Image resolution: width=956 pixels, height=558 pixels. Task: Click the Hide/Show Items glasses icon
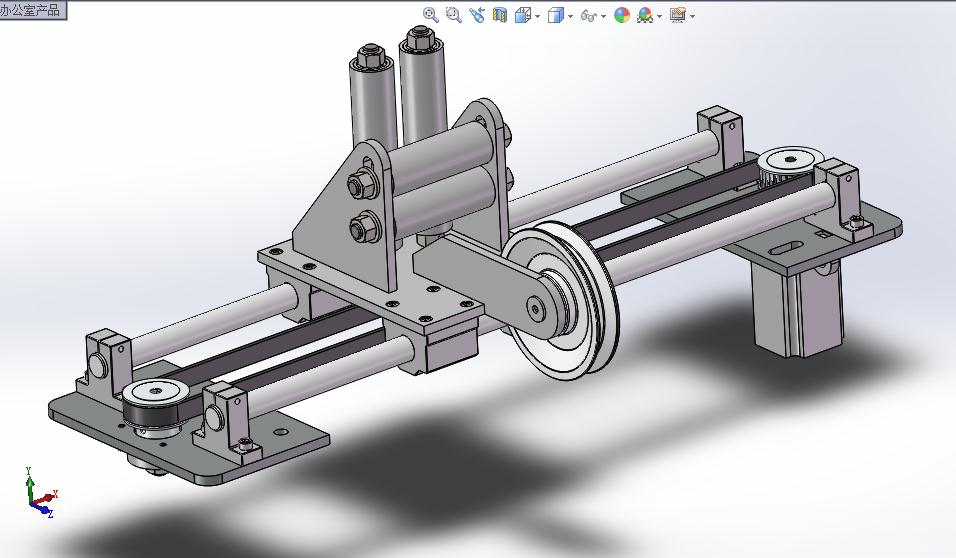coord(588,16)
